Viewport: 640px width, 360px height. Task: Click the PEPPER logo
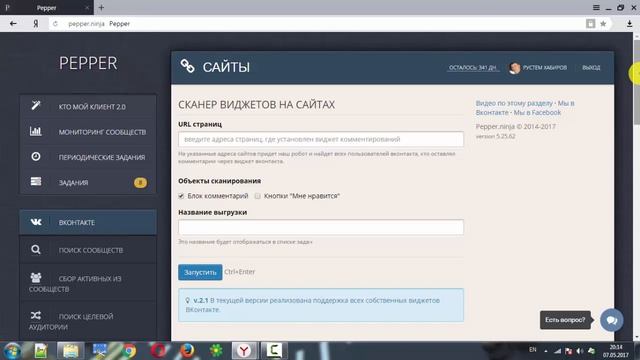click(88, 63)
